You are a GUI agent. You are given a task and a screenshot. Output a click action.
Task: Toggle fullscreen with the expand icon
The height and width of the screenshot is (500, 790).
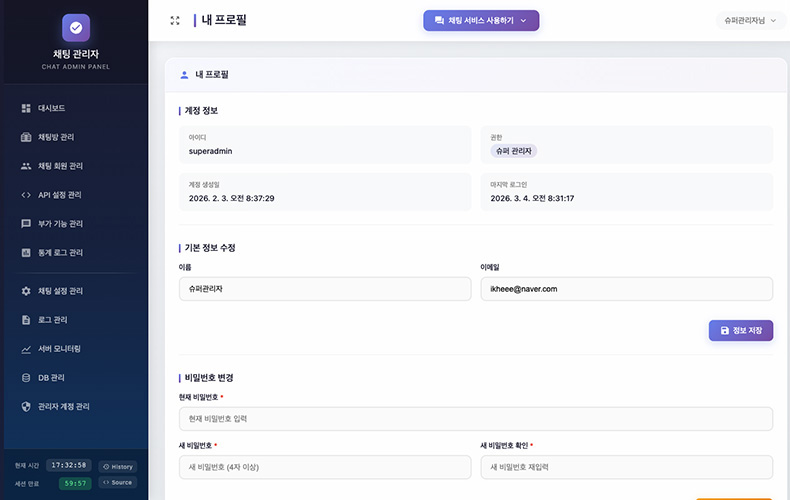pos(175,20)
